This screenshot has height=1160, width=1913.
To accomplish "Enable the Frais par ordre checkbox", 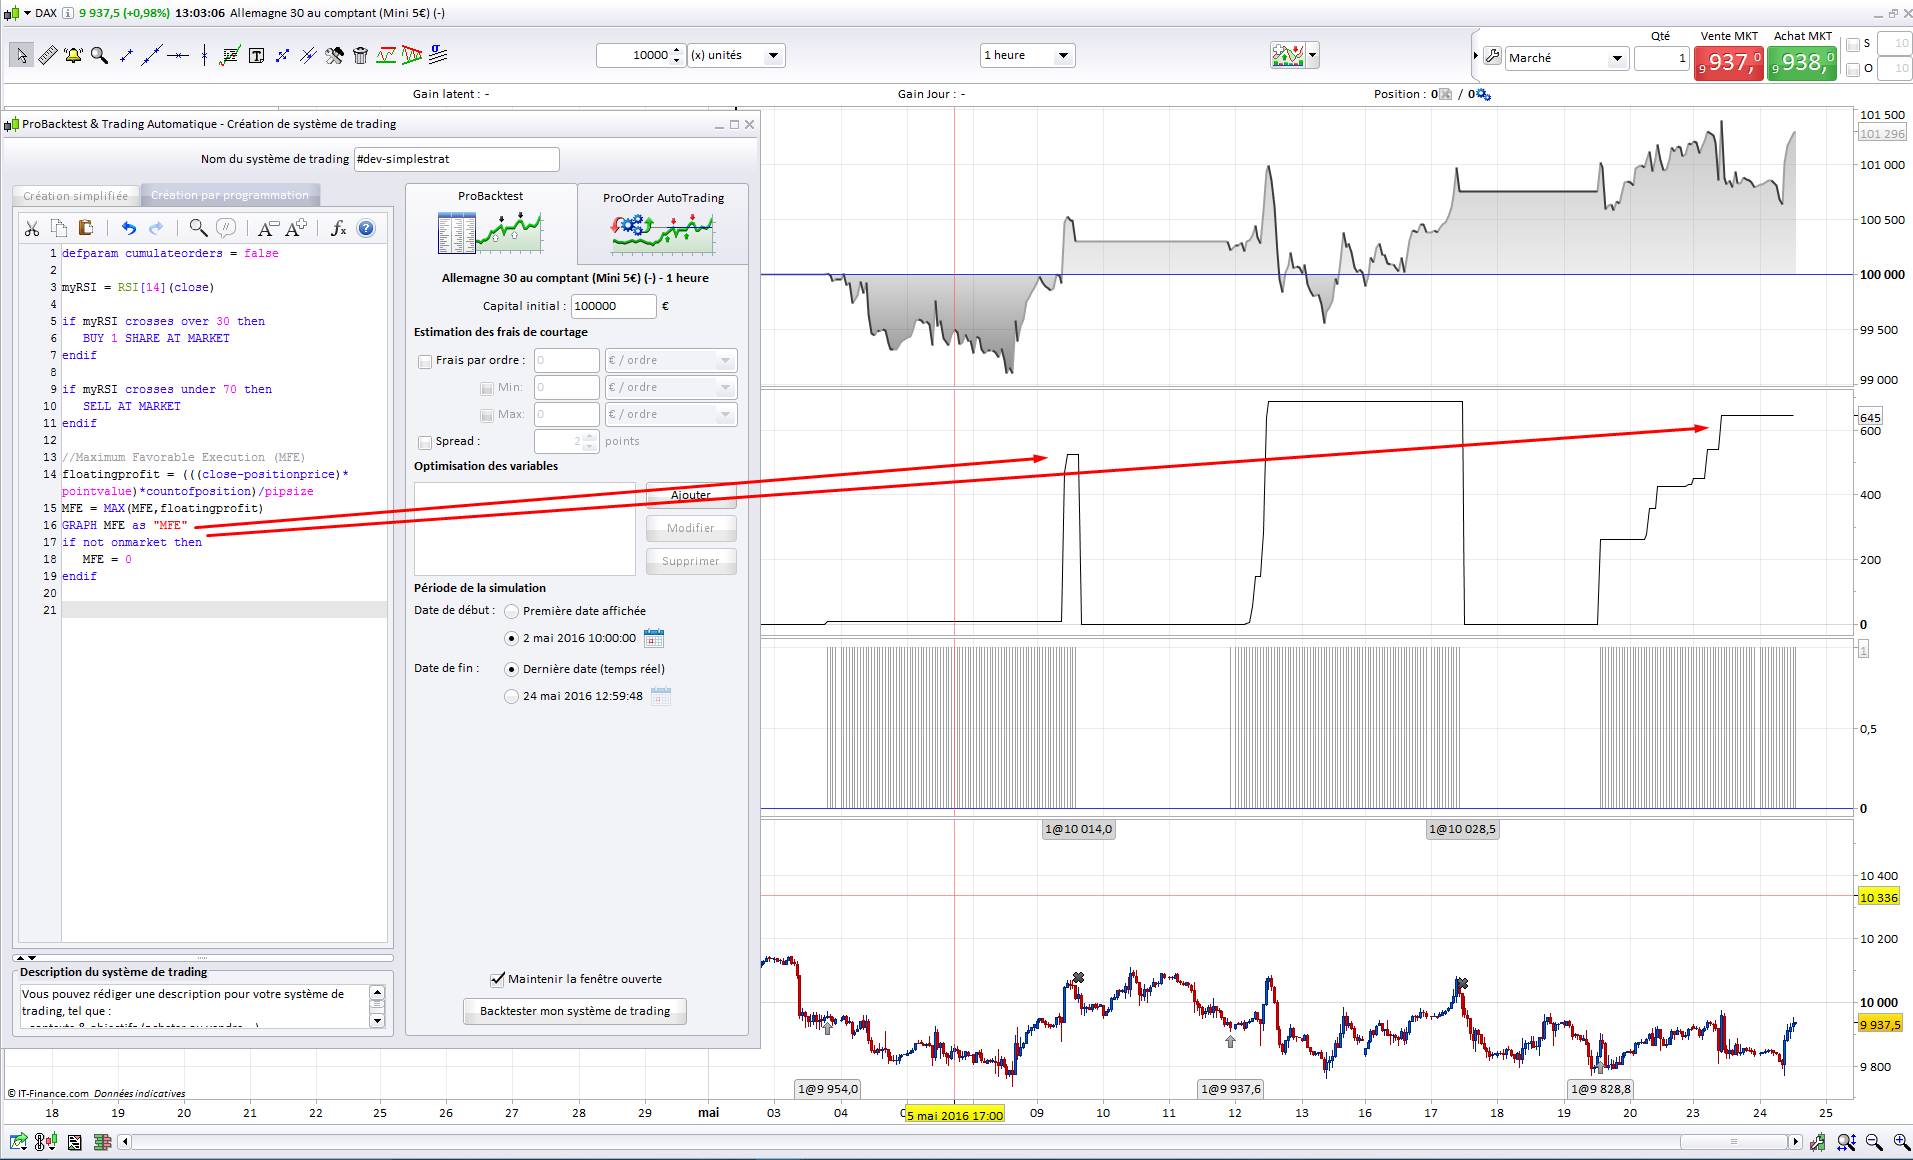I will click(x=425, y=361).
